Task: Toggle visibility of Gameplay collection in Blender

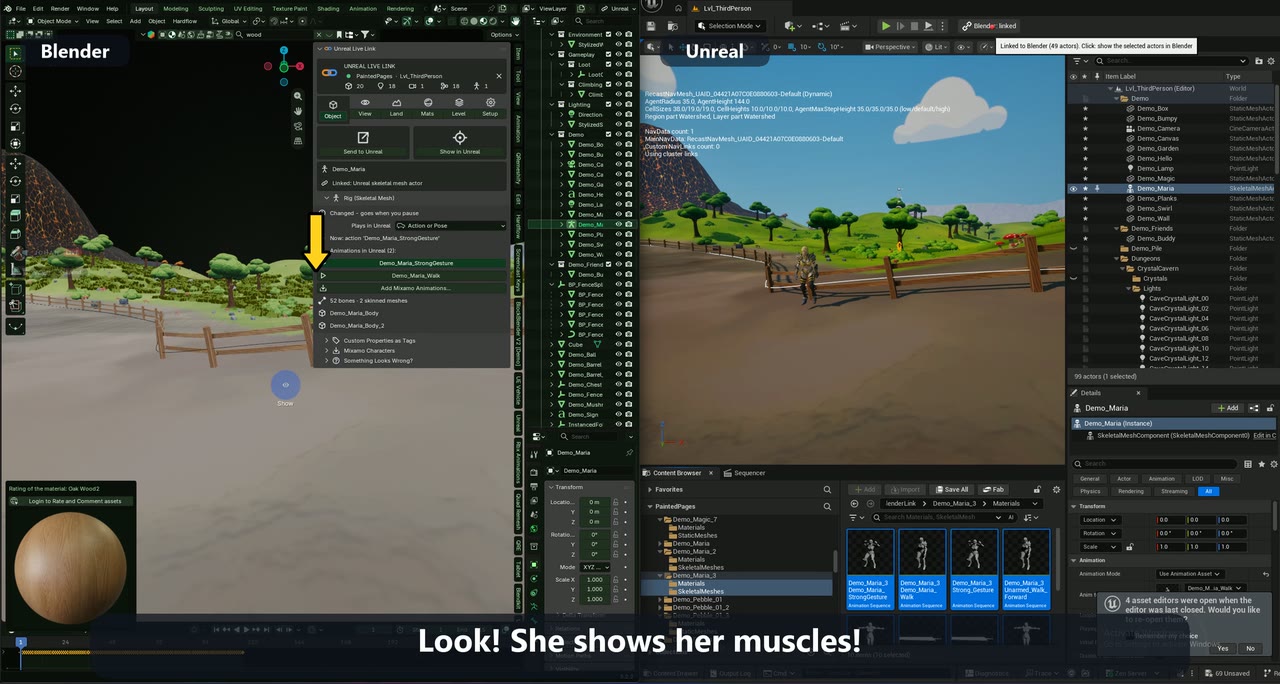Action: pos(618,54)
